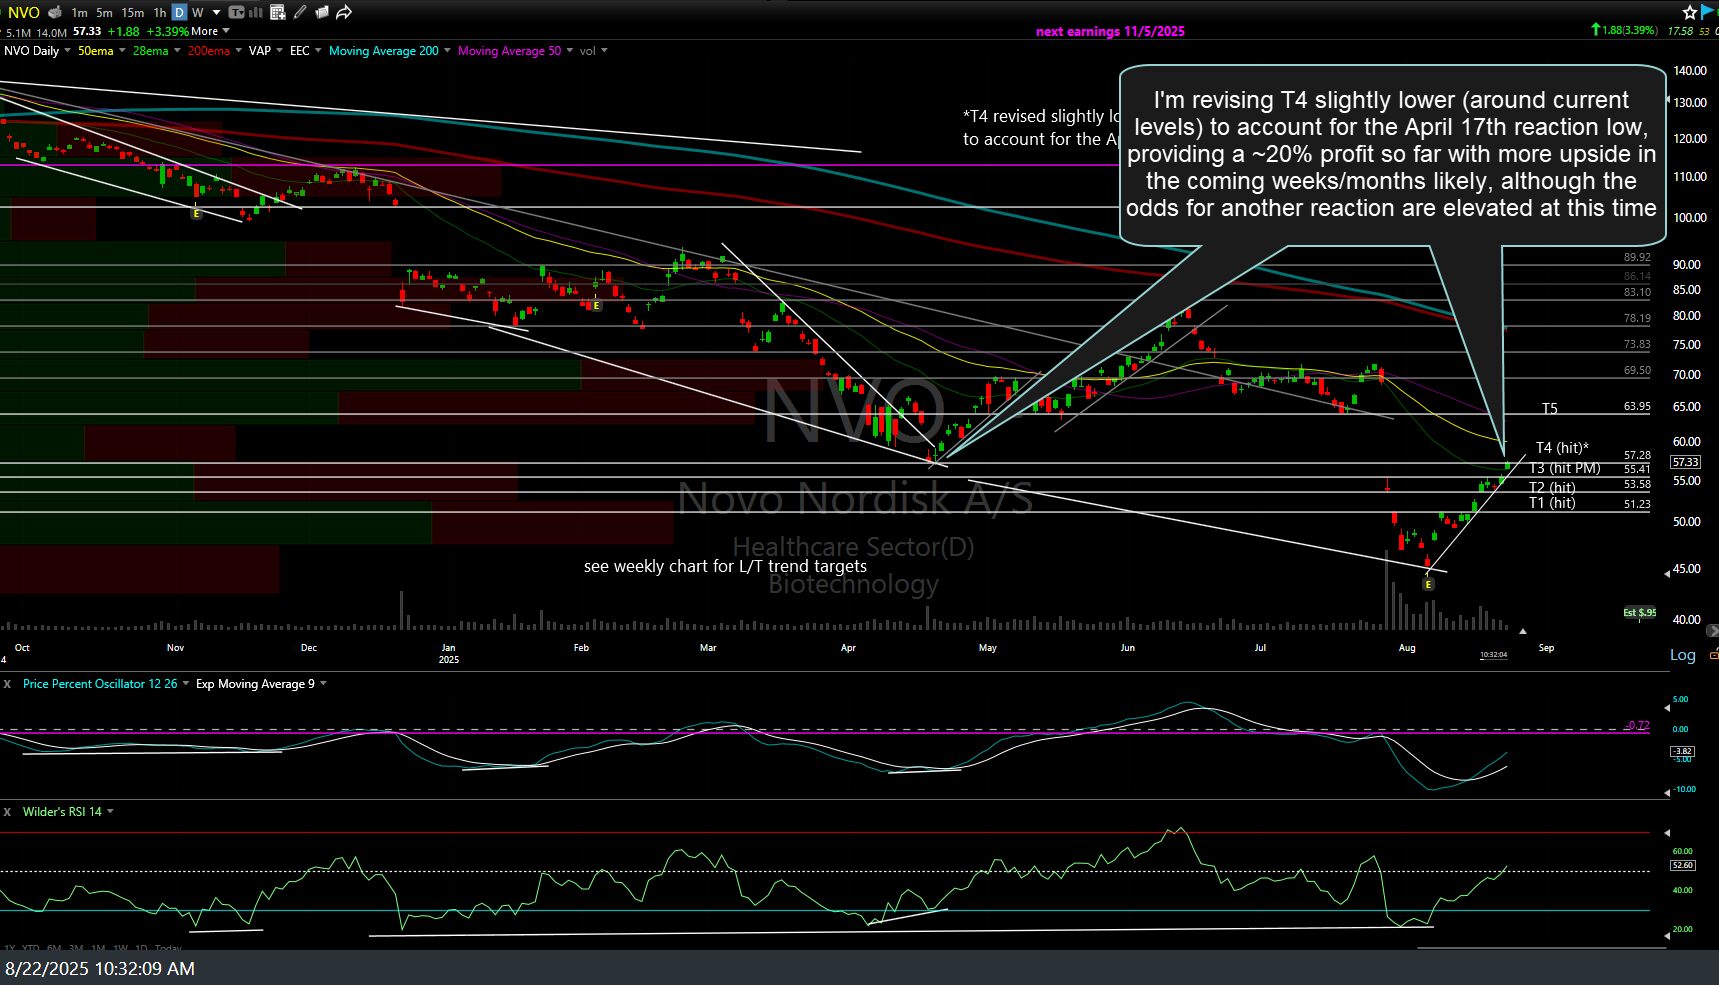Image resolution: width=1719 pixels, height=985 pixels.
Task: Click the T4 (hit)* target label
Action: [1562, 448]
